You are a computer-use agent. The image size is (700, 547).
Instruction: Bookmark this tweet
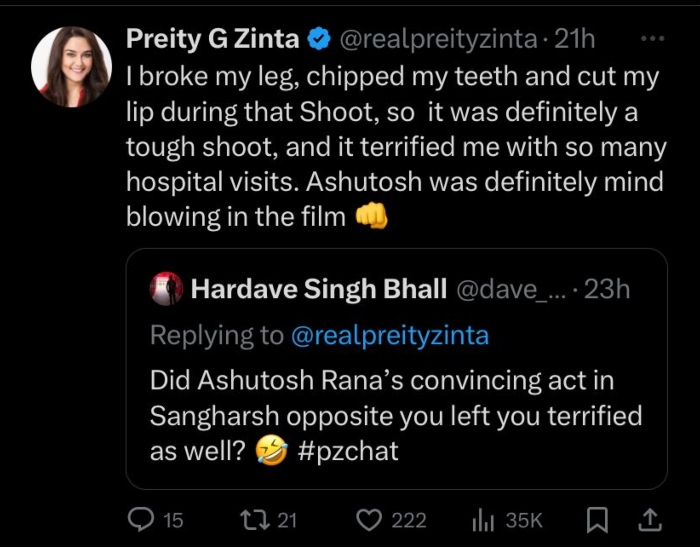597,519
